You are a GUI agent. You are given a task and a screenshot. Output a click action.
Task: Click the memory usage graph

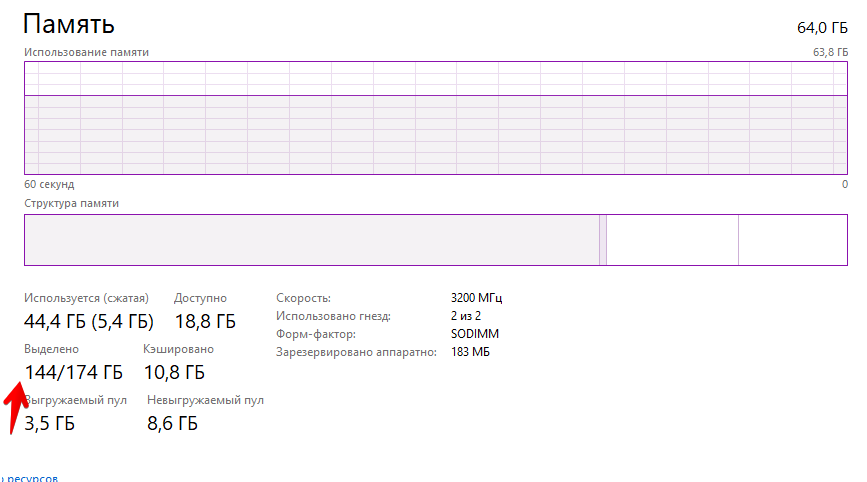click(436, 118)
